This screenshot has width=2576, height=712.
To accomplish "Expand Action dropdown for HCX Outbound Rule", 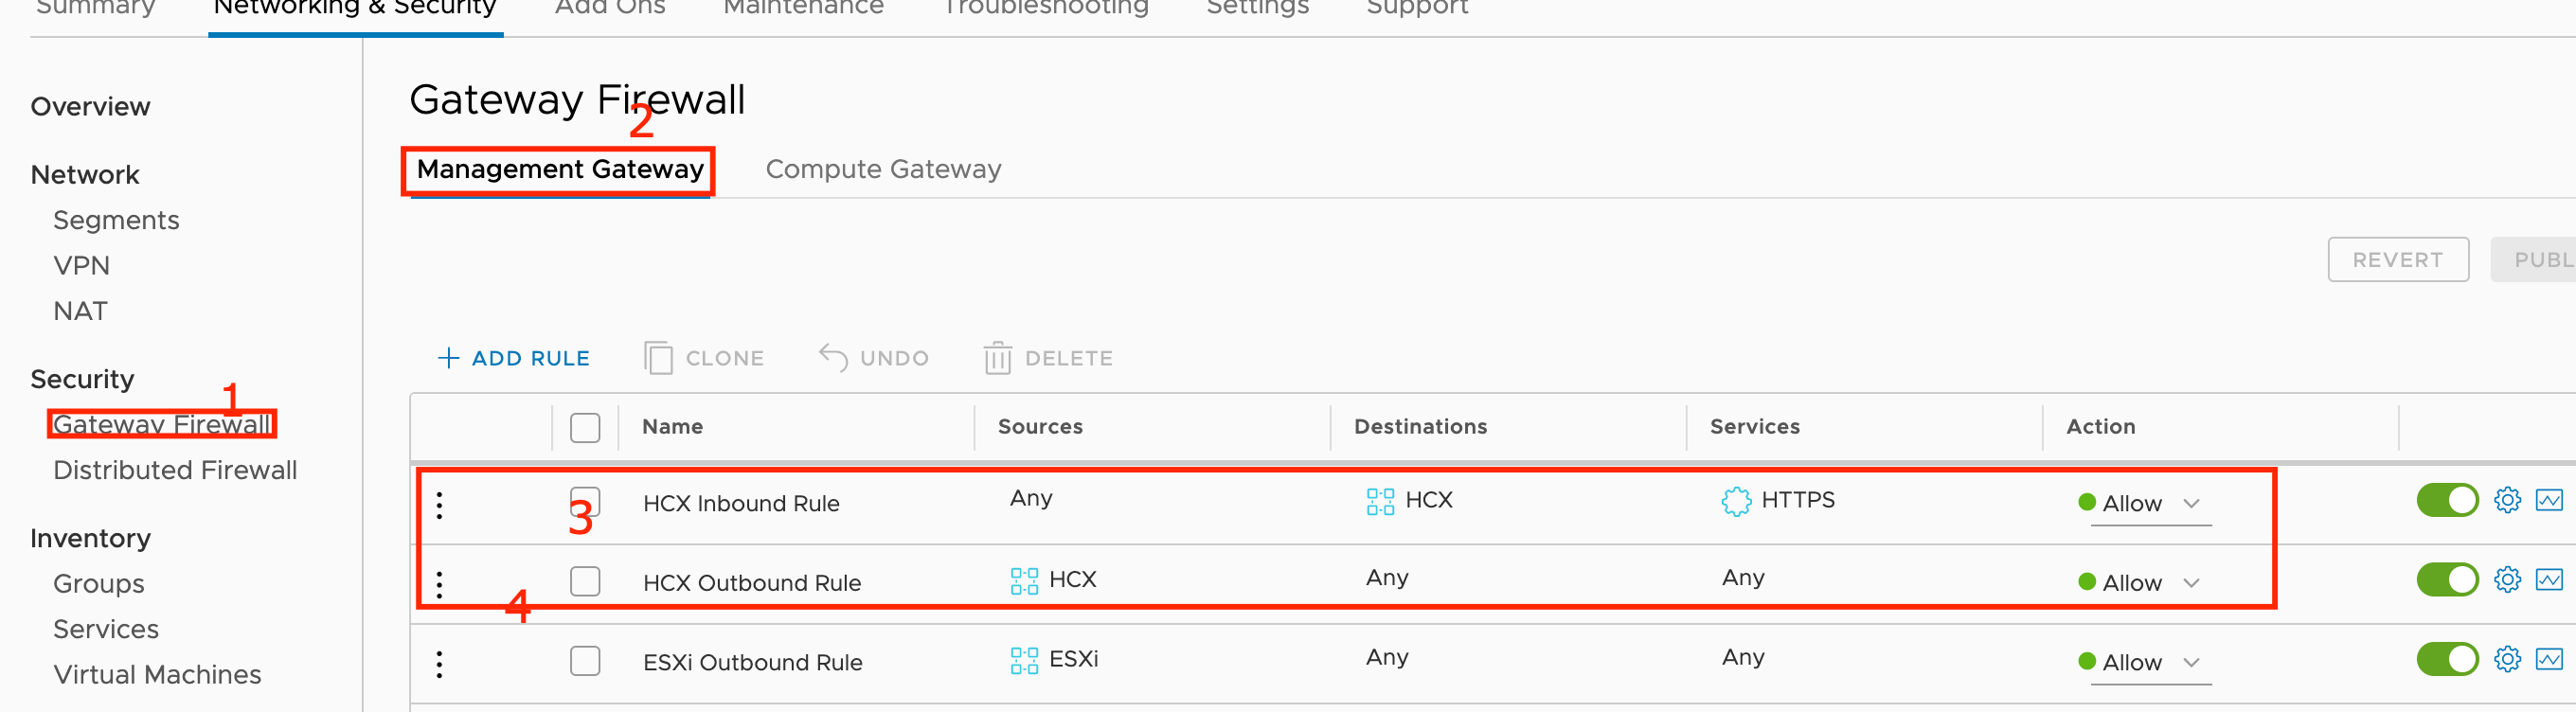I will [2191, 583].
